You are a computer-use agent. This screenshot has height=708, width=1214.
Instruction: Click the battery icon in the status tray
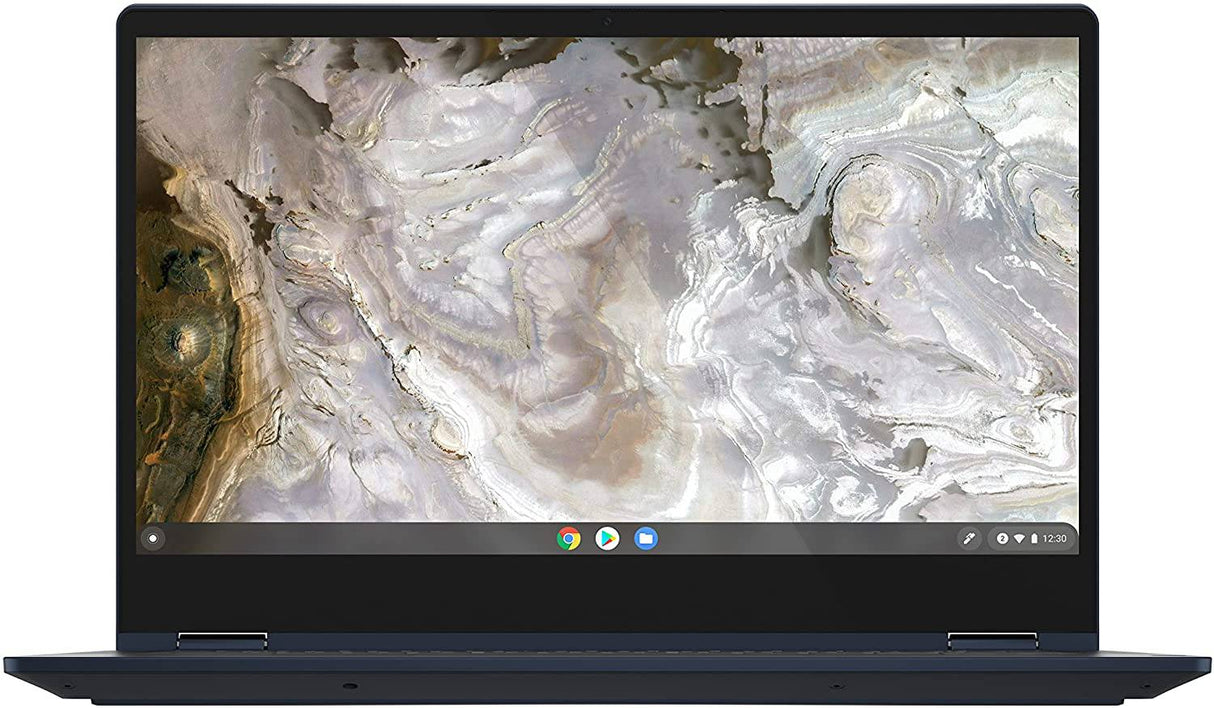(x=1035, y=538)
